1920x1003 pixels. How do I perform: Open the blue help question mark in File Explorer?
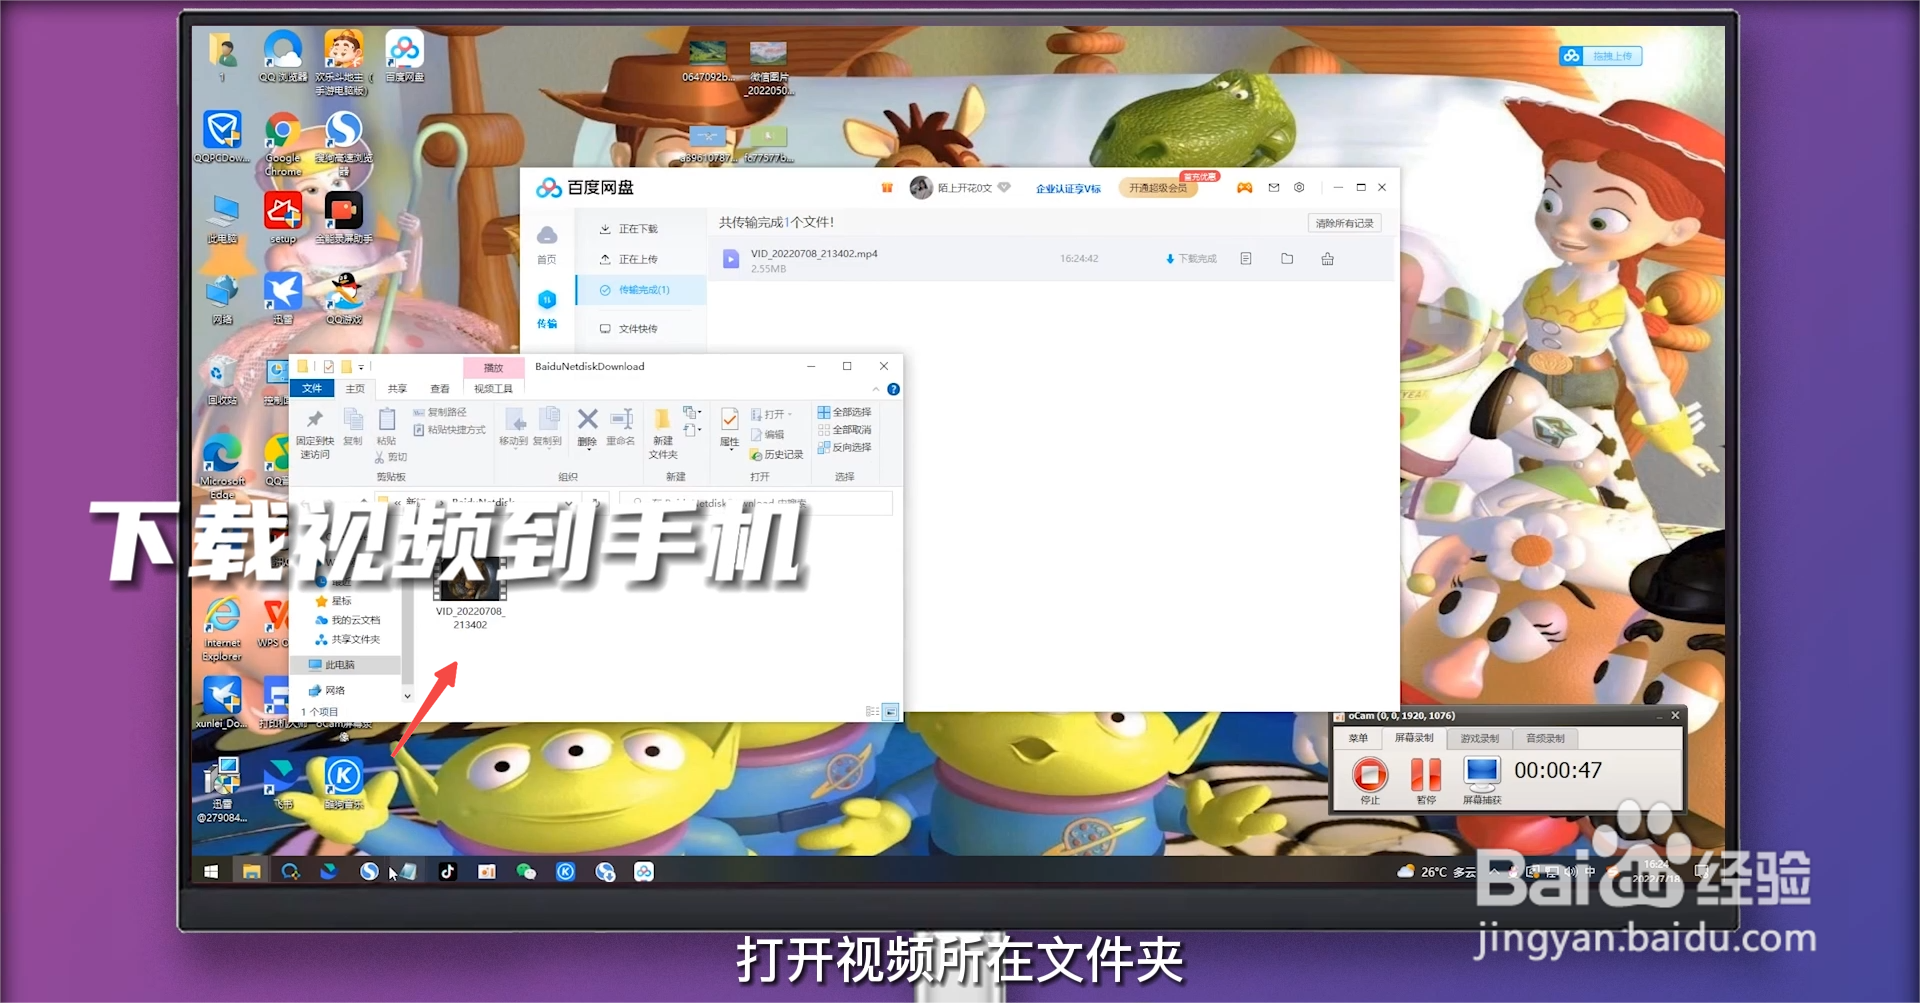893,389
